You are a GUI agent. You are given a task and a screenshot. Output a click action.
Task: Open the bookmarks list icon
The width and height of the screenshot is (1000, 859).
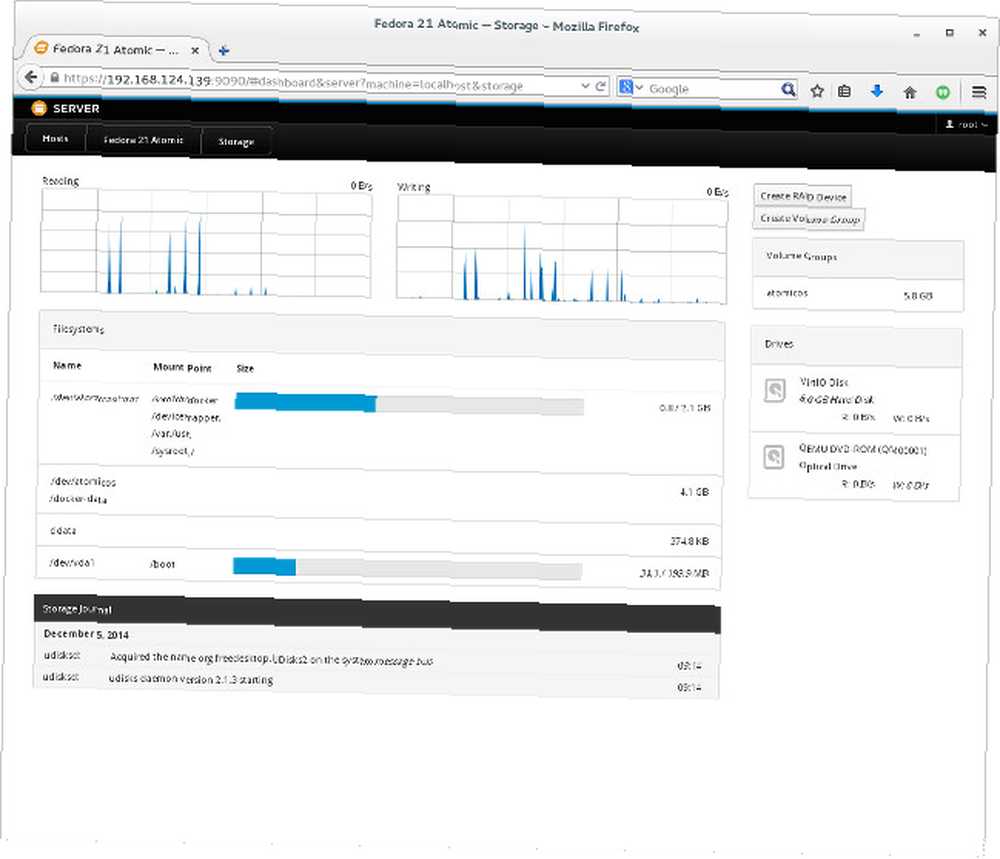point(844,91)
